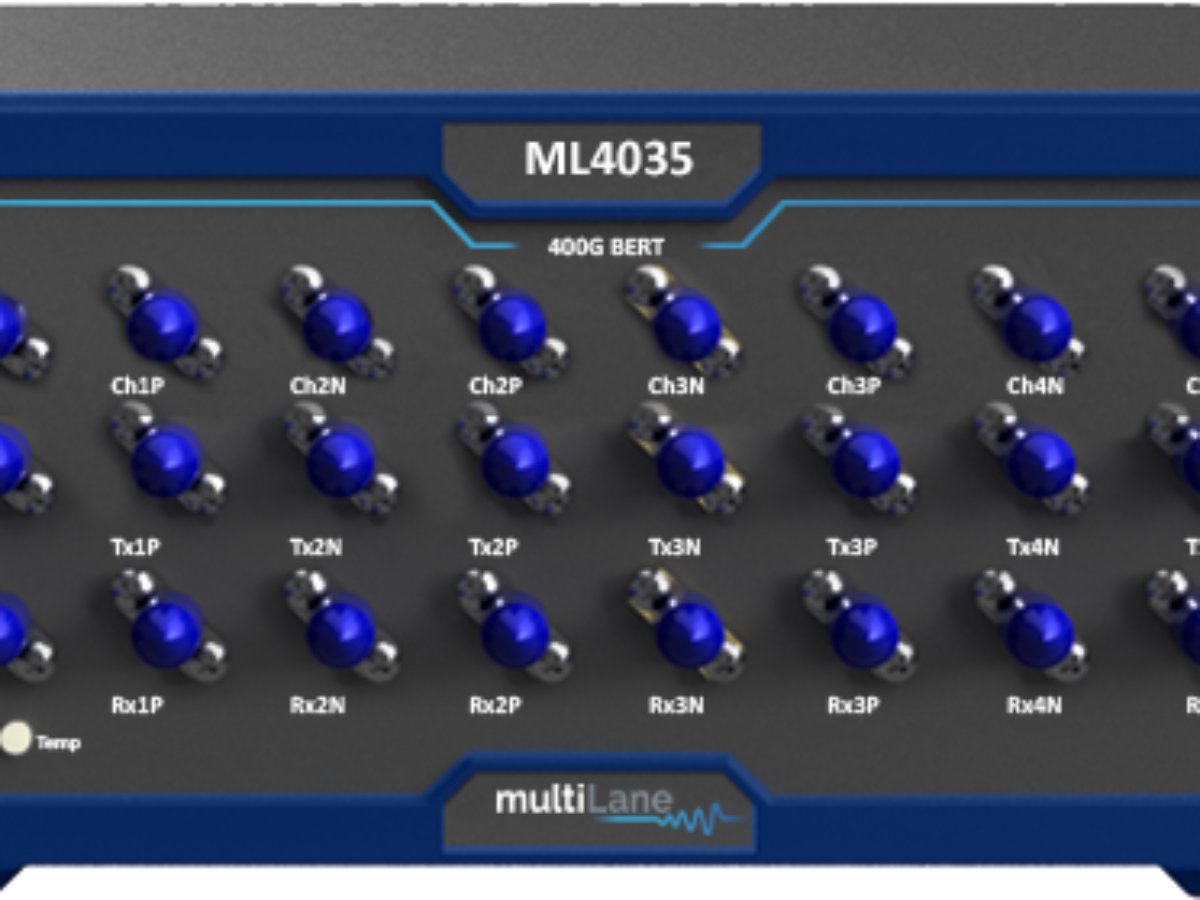The height and width of the screenshot is (900, 1200).
Task: Click the Ch4N text label
Action: [x=1035, y=386]
